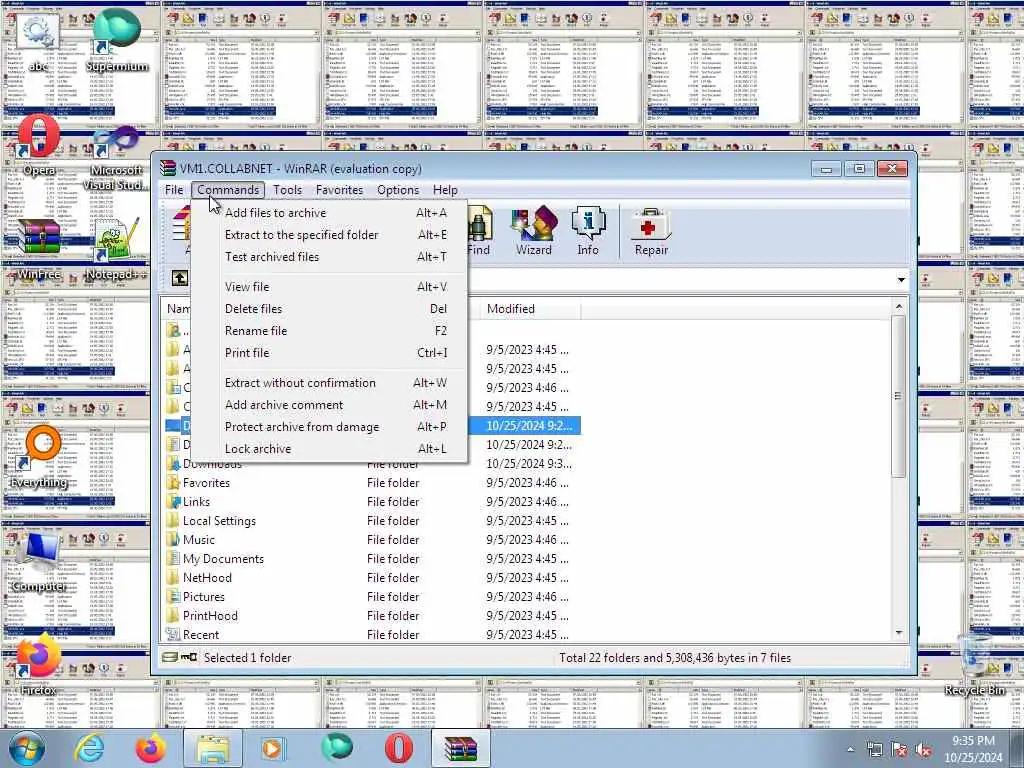Click the drive icon in status bar
This screenshot has height=768, width=1024.
(x=170, y=657)
